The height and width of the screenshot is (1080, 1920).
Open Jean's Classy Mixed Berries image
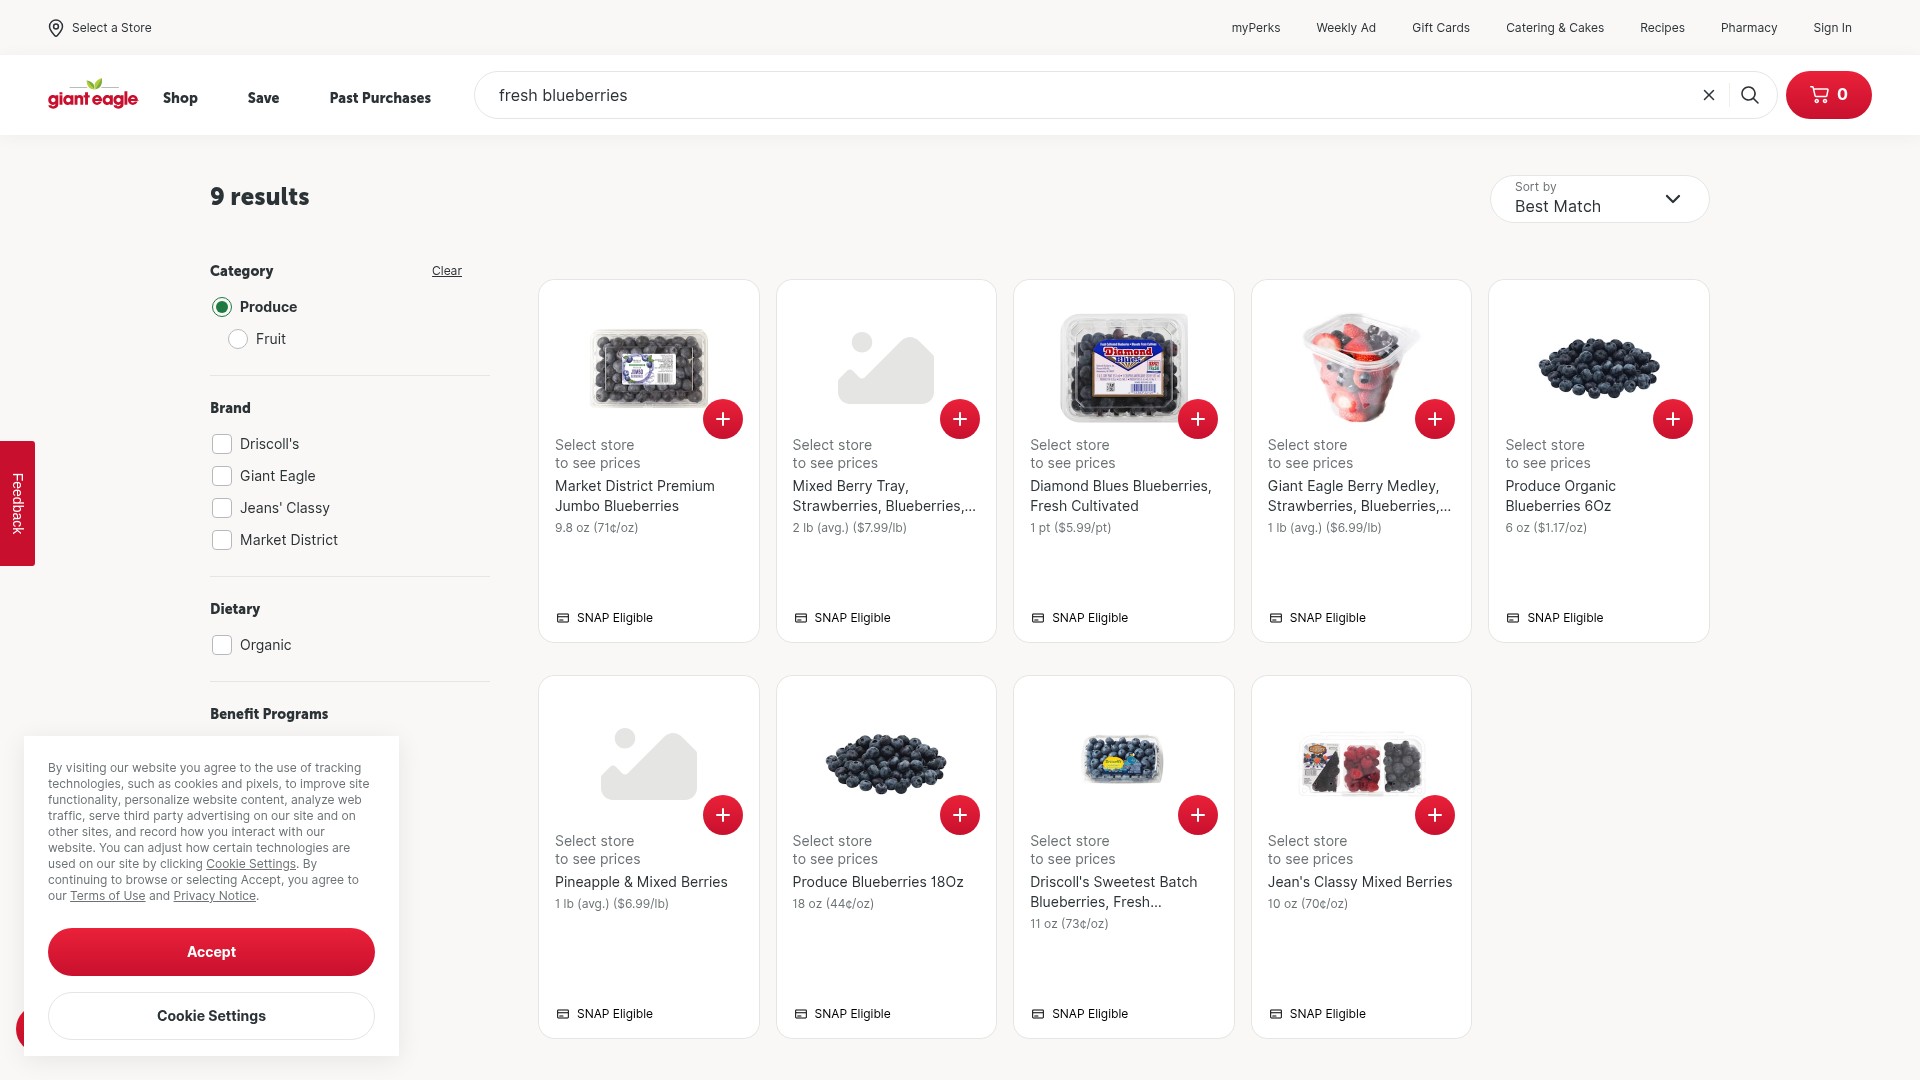pyautogui.click(x=1361, y=764)
